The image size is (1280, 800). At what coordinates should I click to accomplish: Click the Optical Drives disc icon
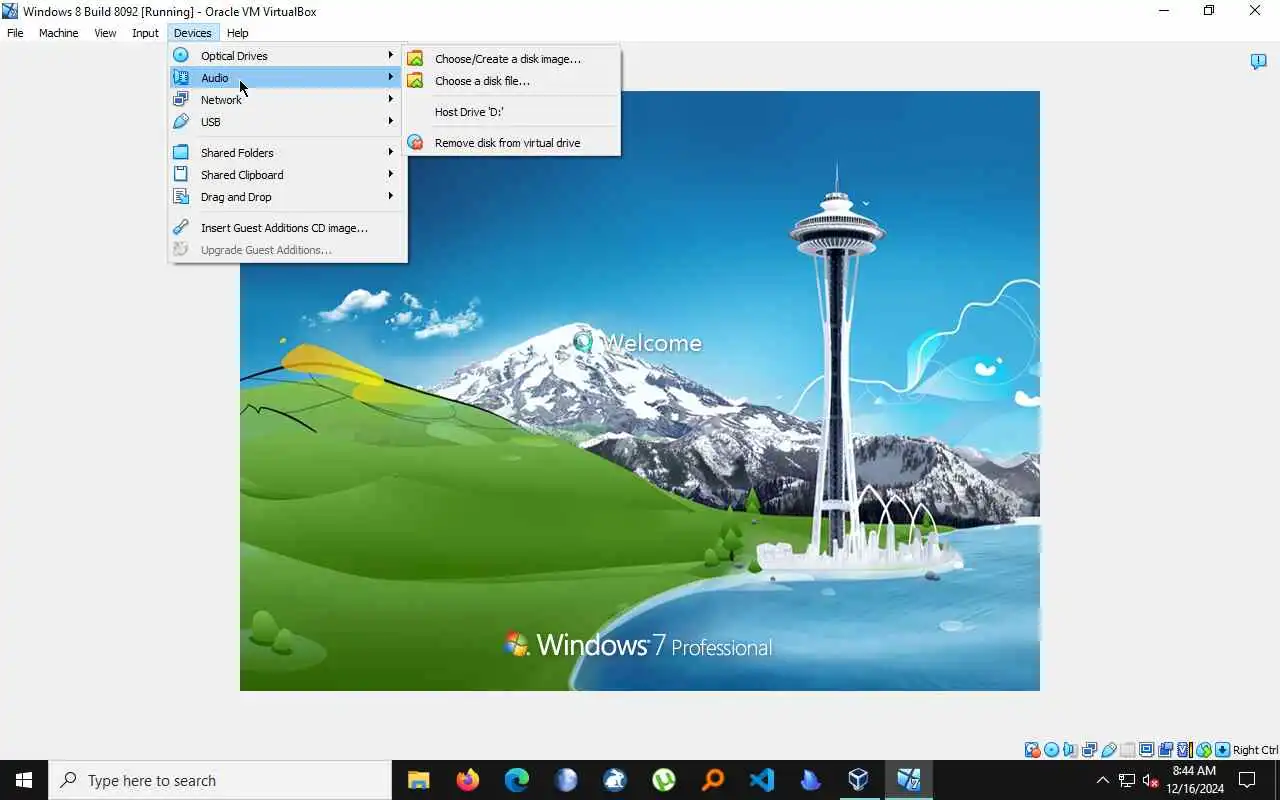181,55
